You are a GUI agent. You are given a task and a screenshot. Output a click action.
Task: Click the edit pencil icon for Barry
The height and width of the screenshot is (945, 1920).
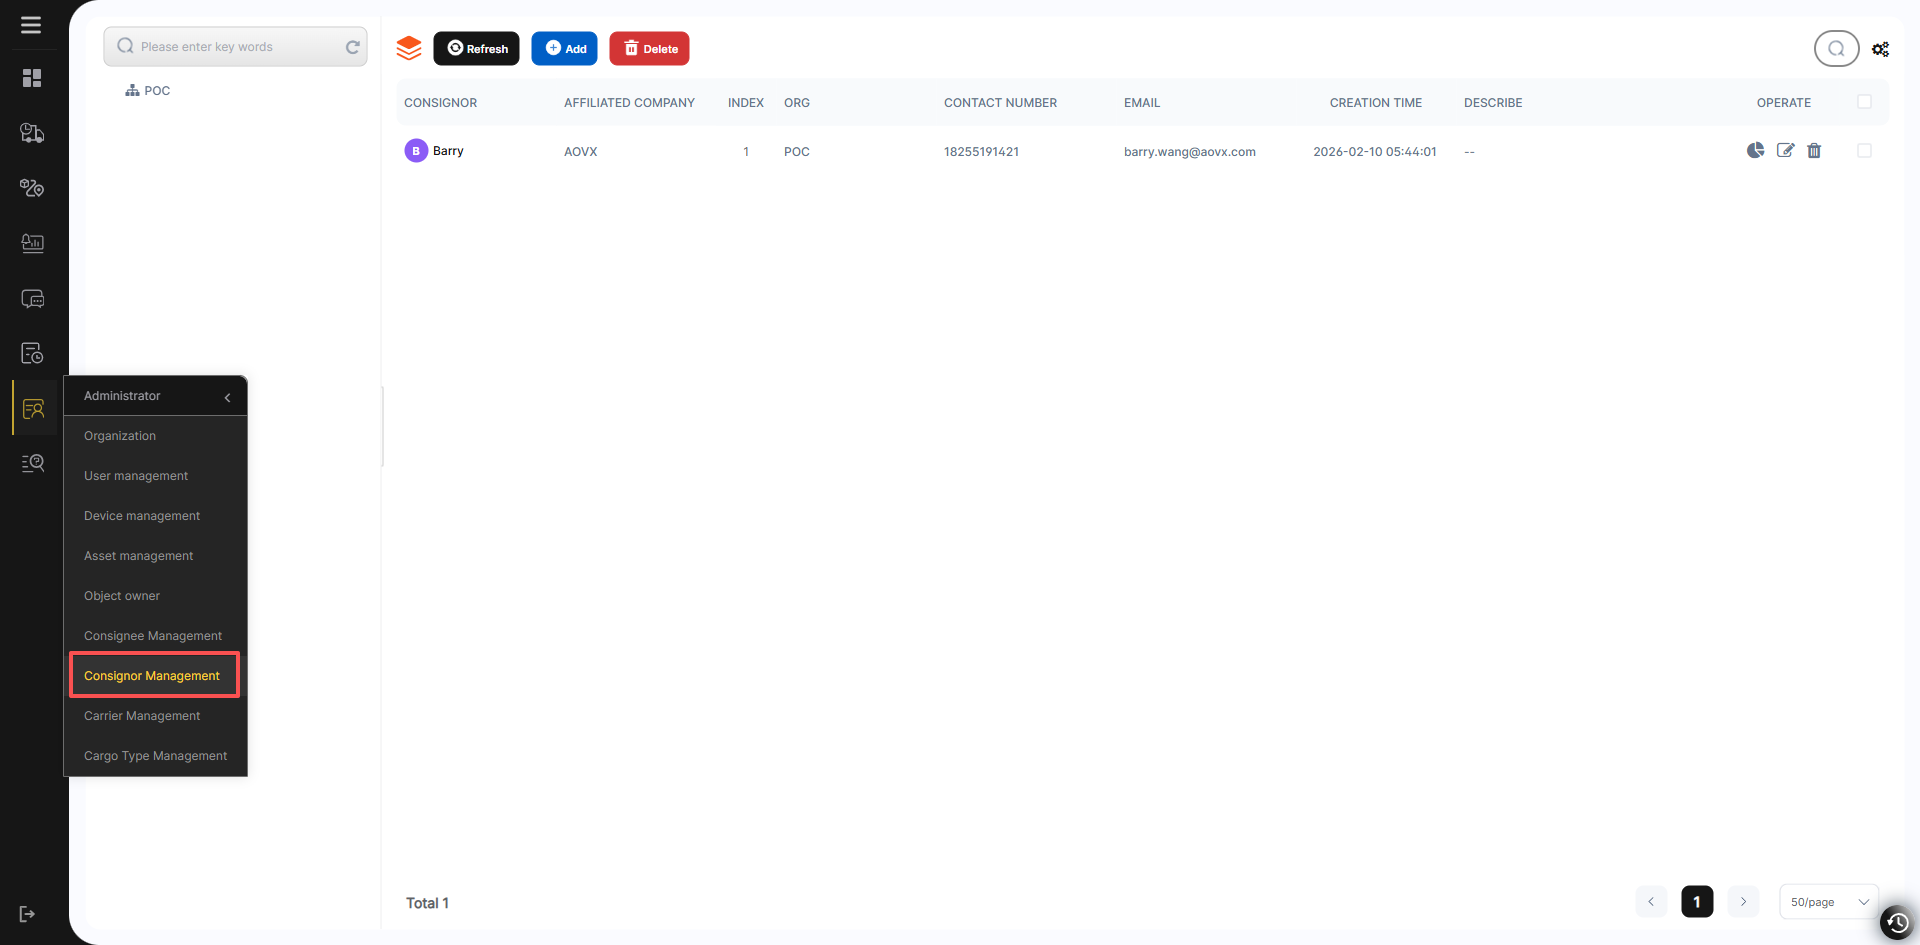pos(1785,151)
